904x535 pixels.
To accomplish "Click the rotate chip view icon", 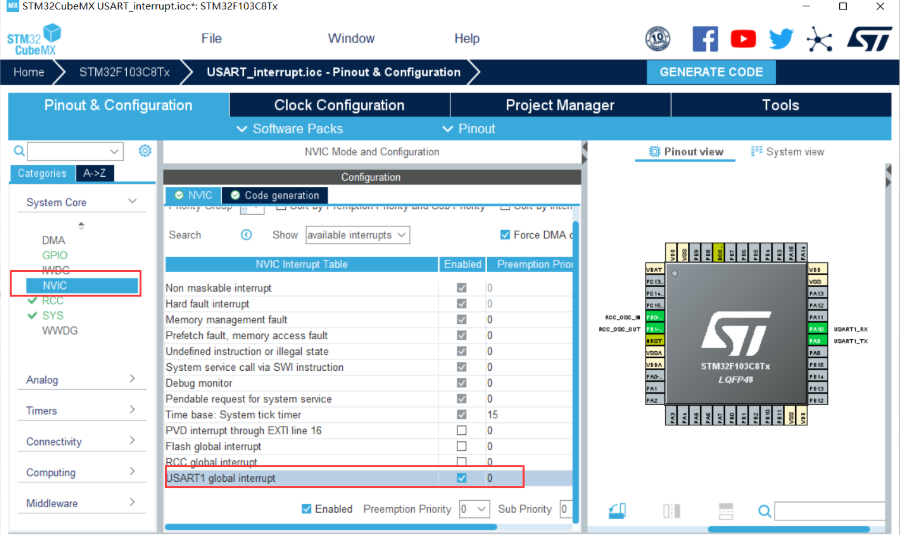I will (617, 511).
